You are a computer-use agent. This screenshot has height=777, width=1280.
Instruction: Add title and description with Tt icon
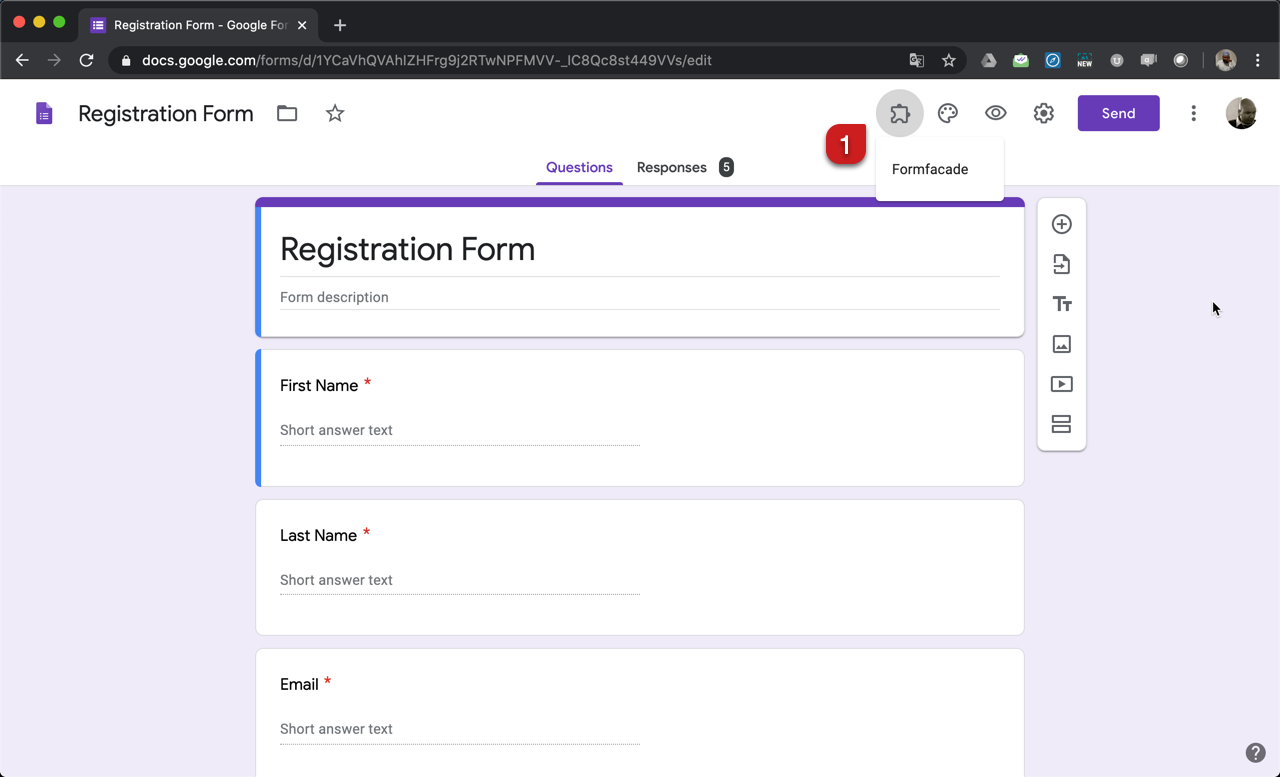point(1061,303)
